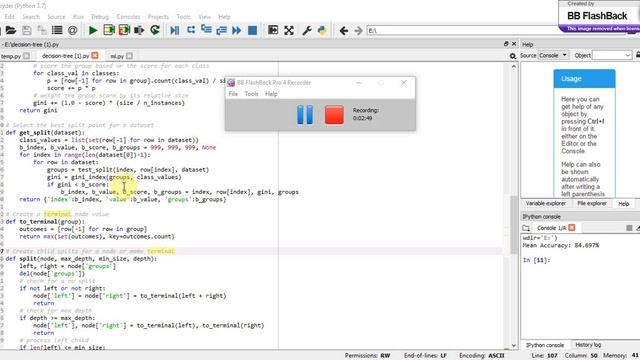Stop the current console command
The image size is (640, 360).
coord(629,228)
